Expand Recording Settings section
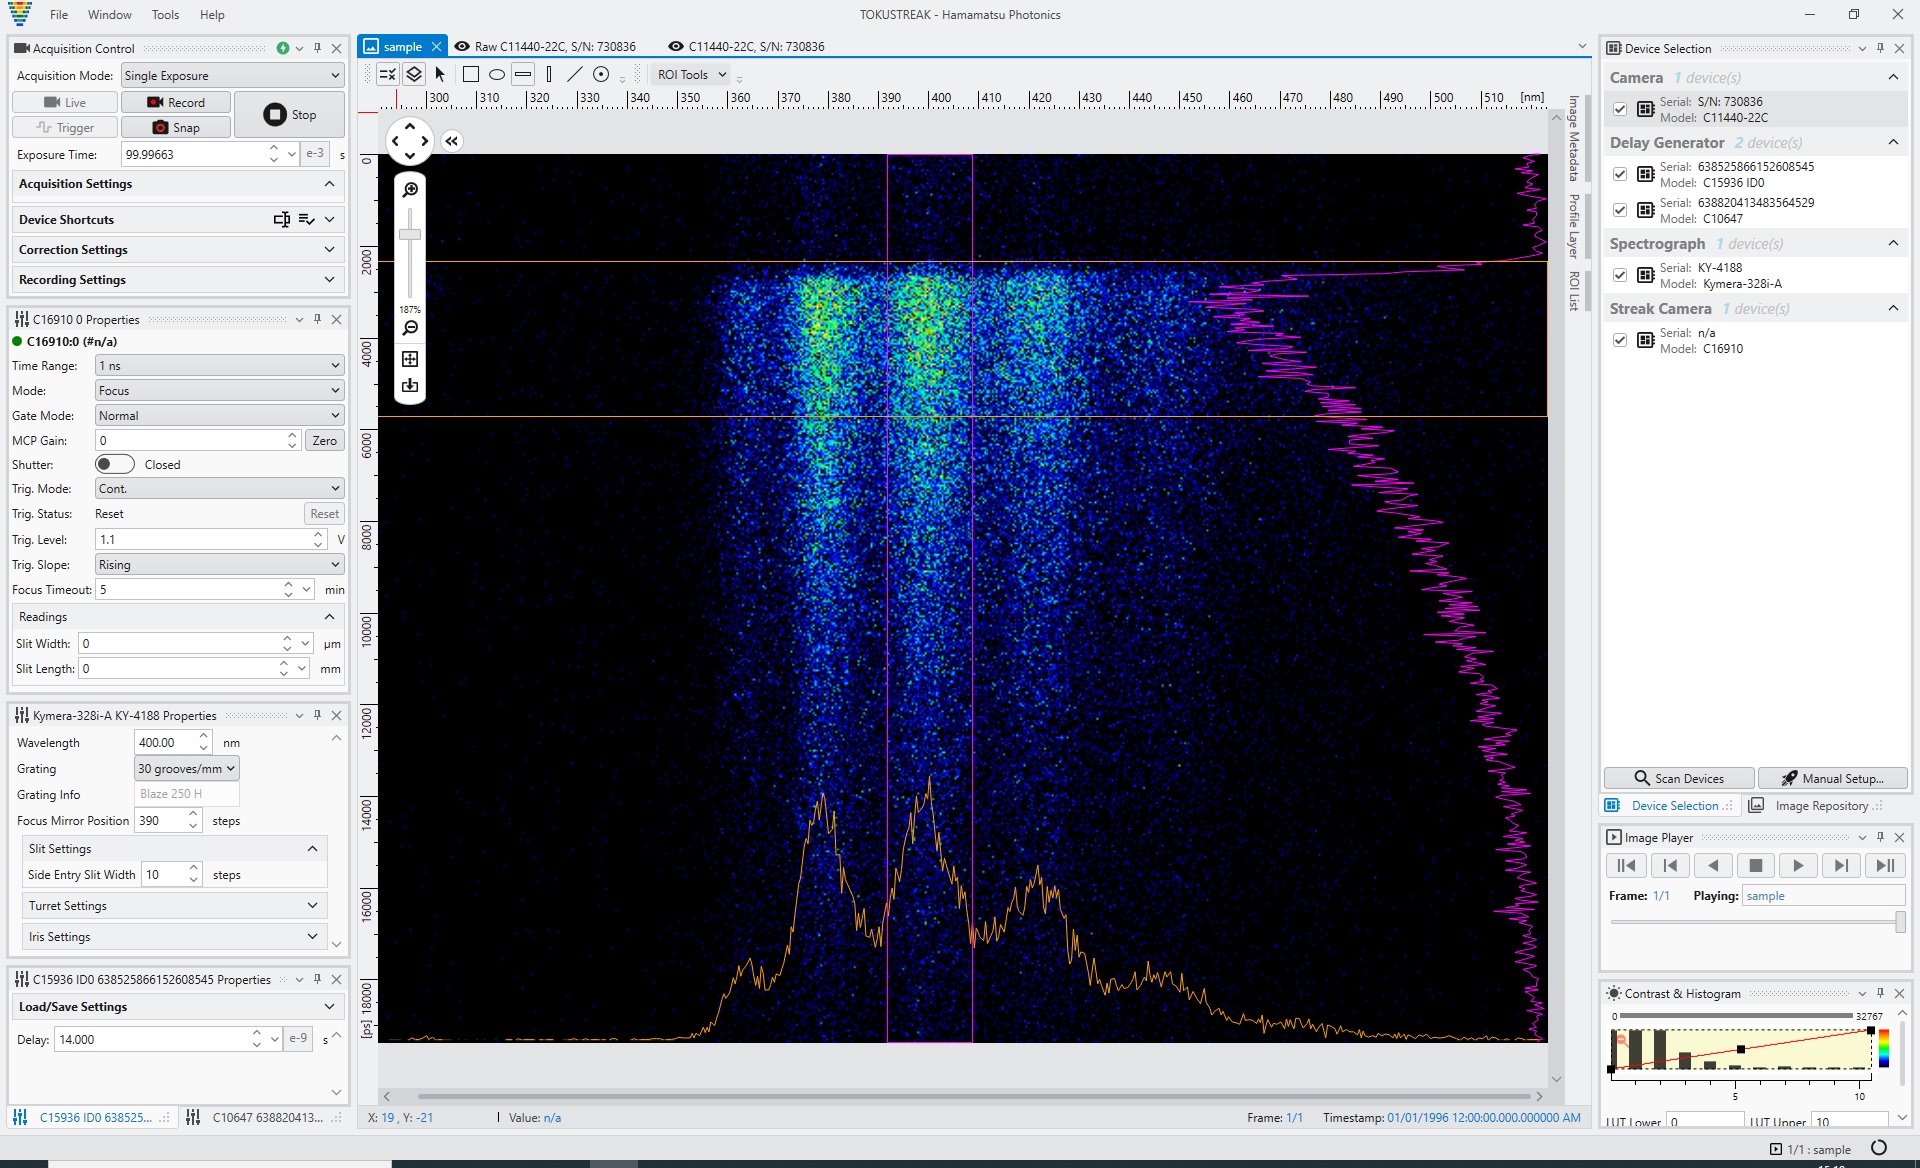 177,279
